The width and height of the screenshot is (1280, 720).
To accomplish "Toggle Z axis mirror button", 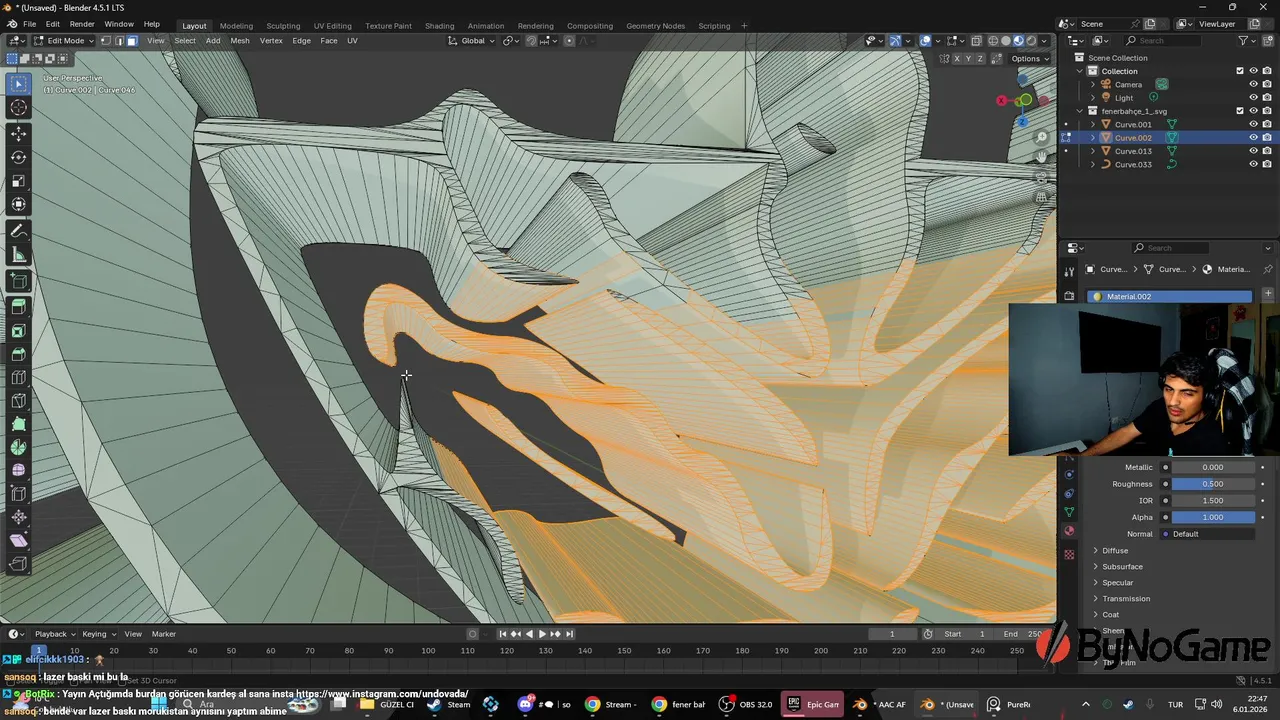I will (x=980, y=58).
